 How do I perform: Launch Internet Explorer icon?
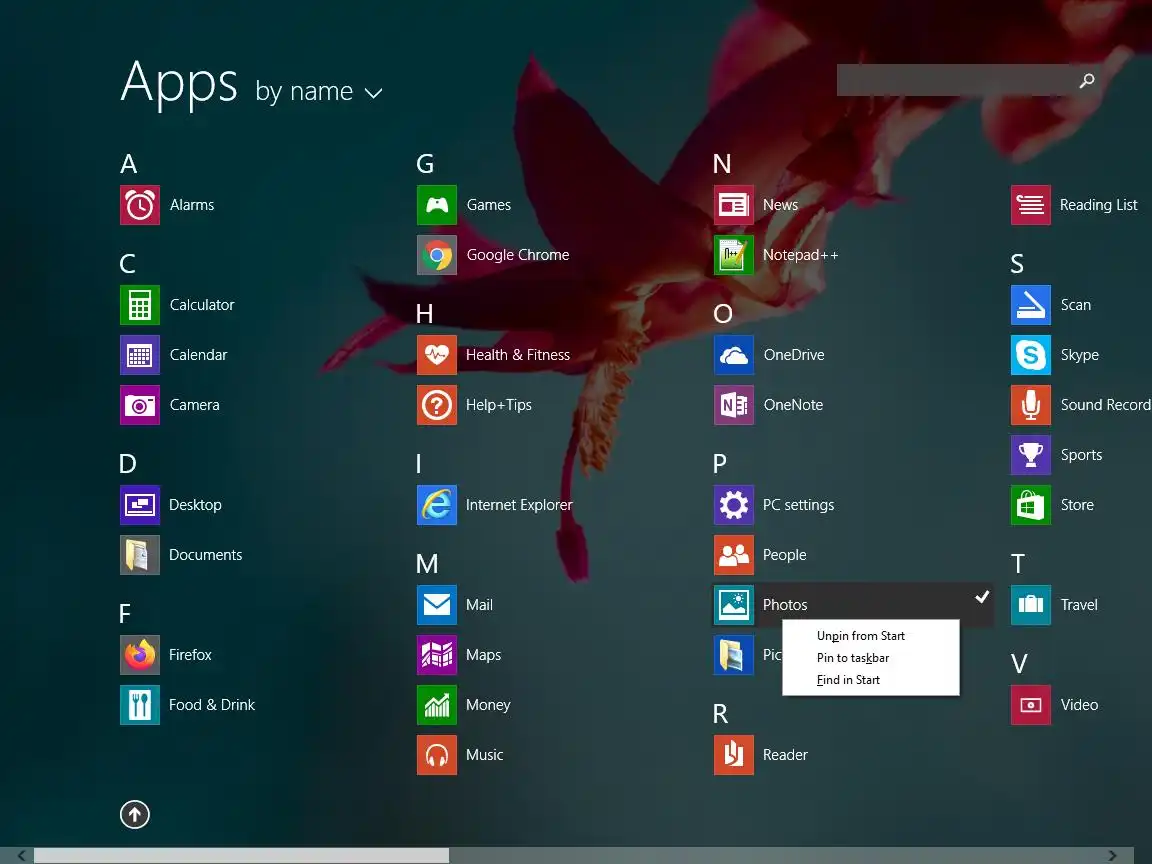(x=436, y=505)
